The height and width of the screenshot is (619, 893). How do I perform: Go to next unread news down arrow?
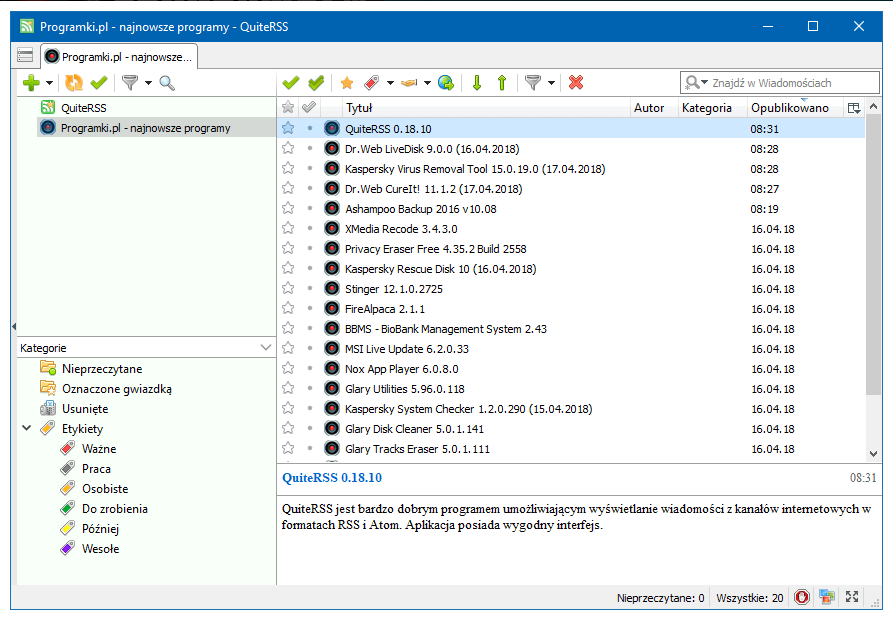point(477,83)
